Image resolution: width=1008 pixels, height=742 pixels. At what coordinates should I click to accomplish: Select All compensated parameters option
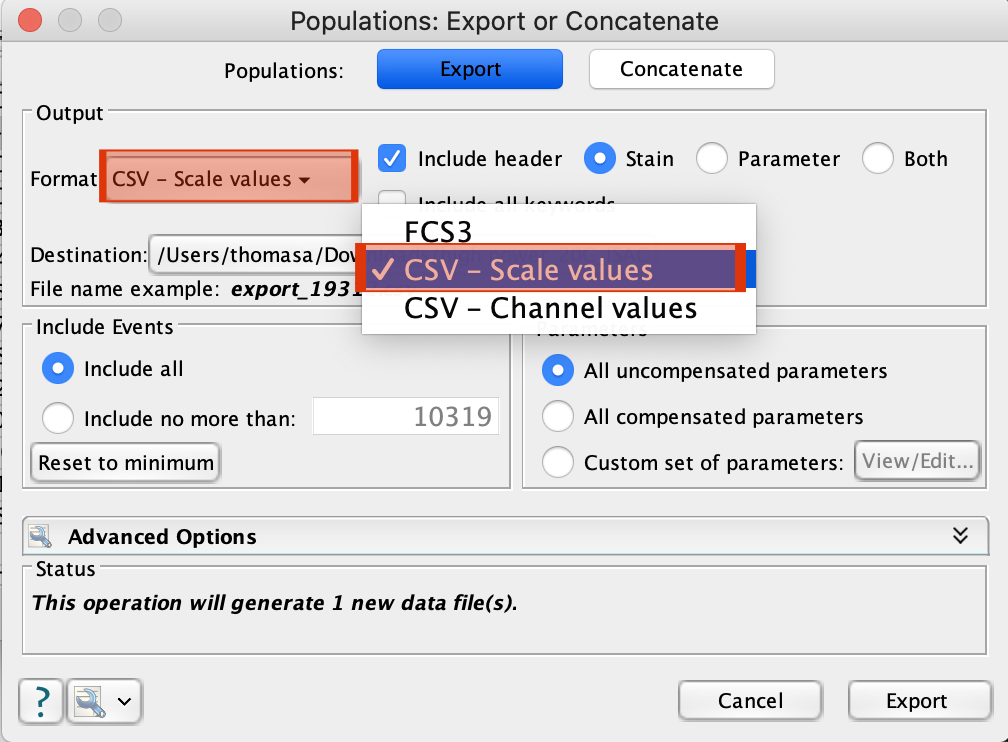(x=557, y=417)
